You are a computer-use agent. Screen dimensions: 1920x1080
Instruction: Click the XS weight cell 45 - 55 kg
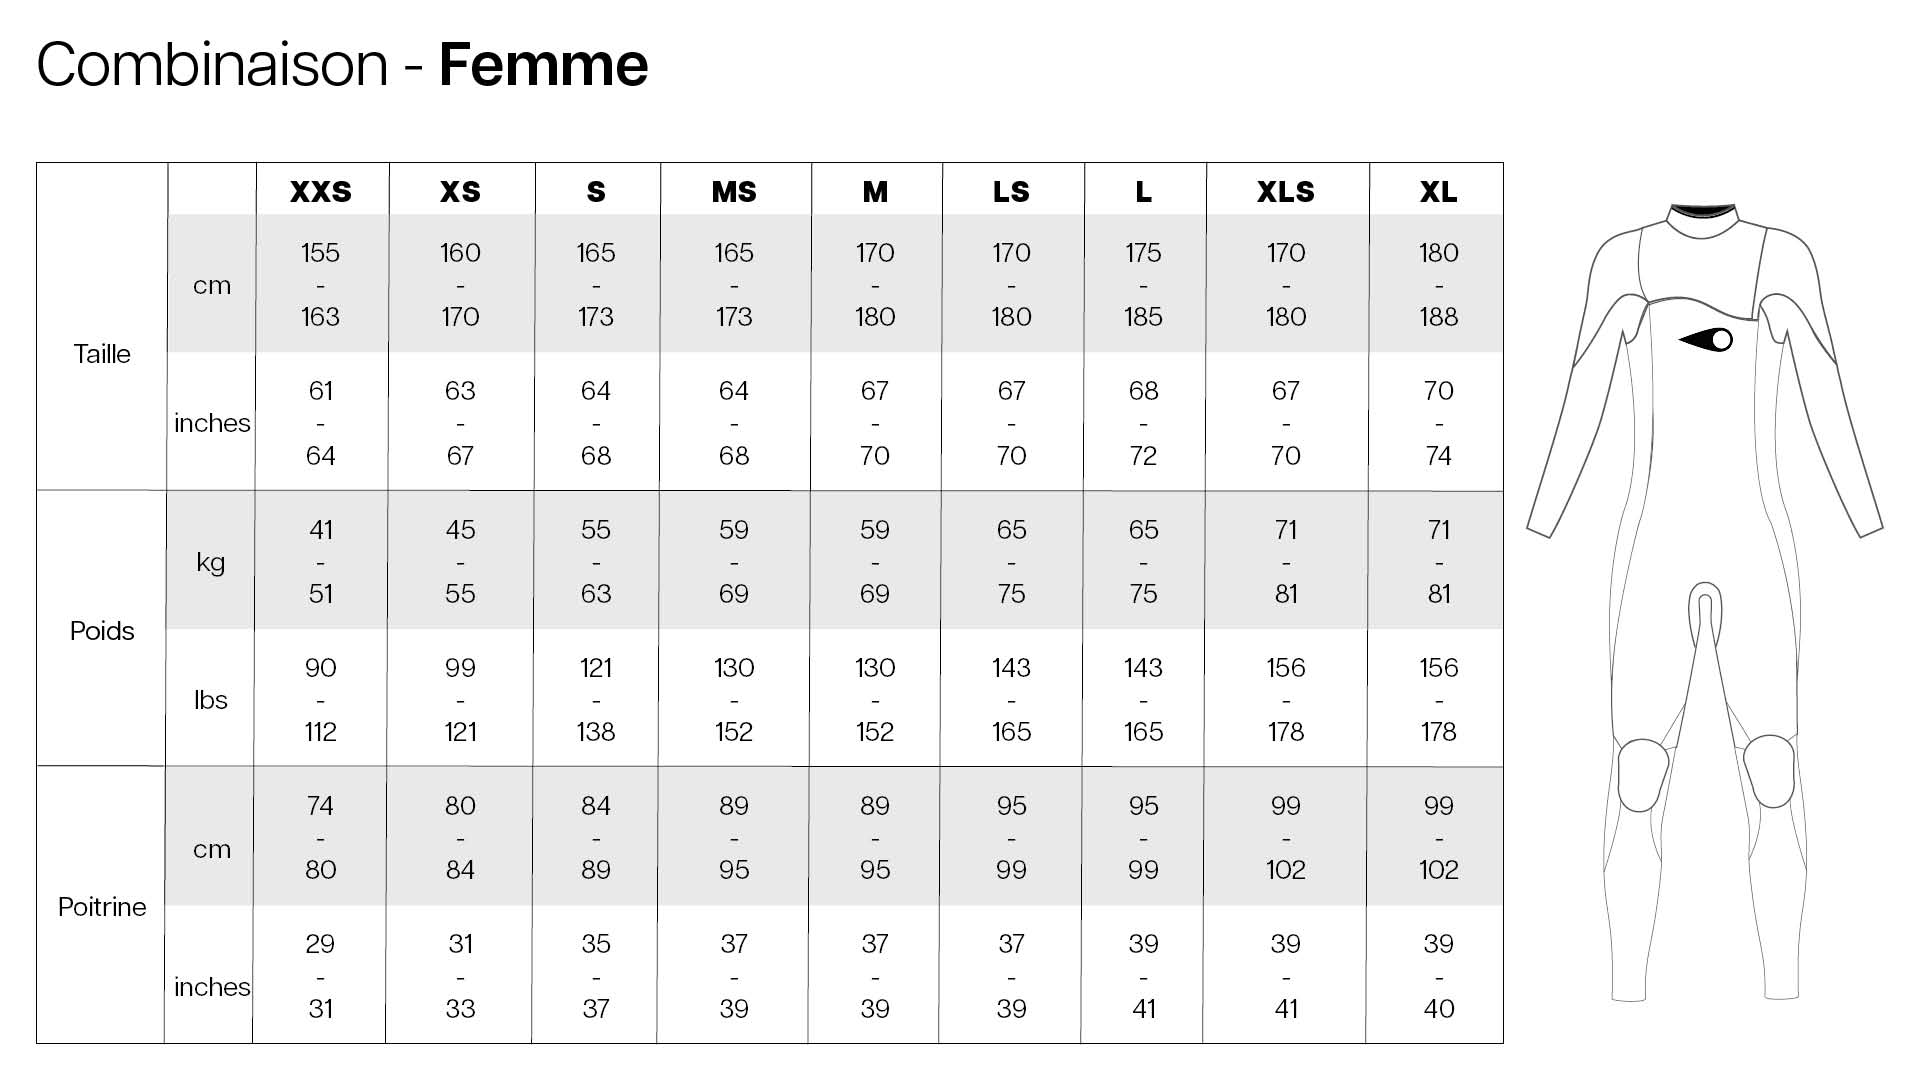[x=460, y=562]
